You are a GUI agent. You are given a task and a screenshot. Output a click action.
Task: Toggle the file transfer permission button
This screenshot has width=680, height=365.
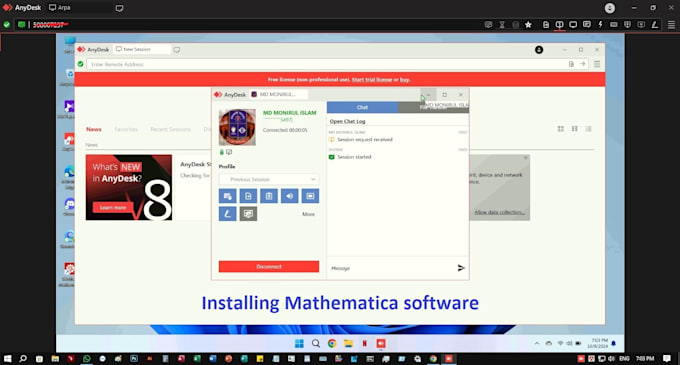click(x=248, y=196)
